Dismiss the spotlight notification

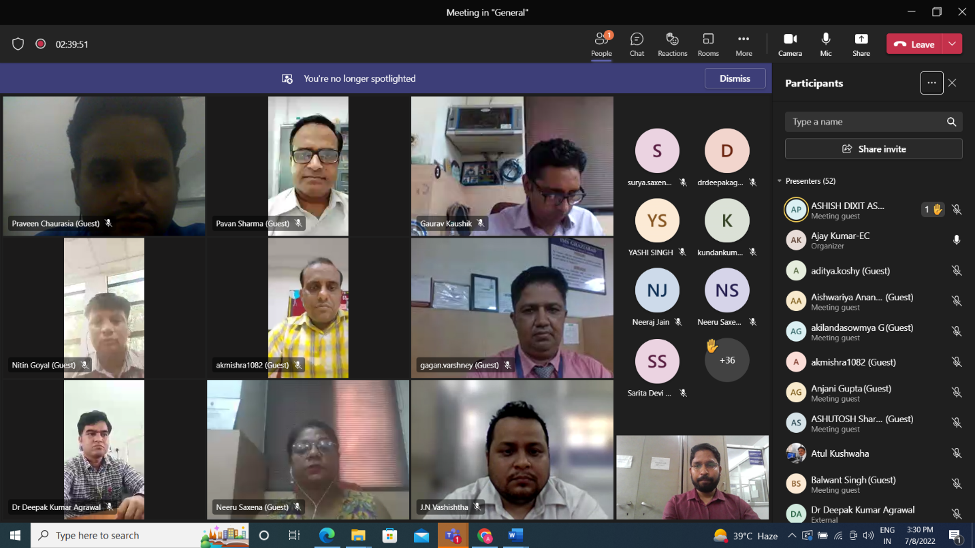(x=735, y=78)
